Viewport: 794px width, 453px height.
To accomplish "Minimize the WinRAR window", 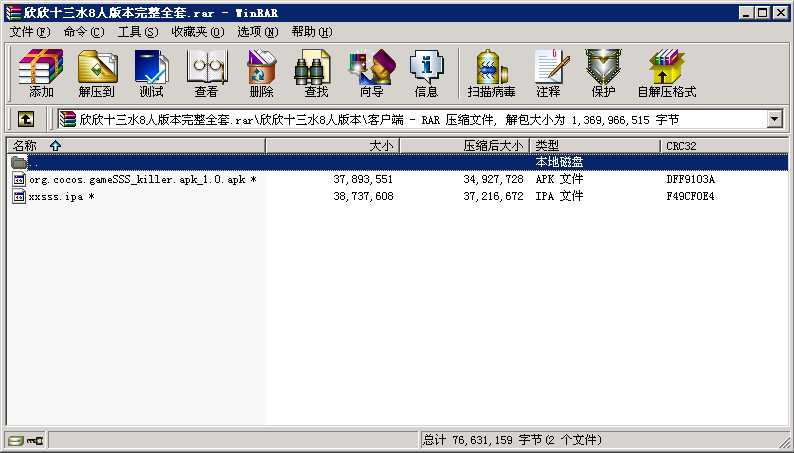I will (745, 13).
